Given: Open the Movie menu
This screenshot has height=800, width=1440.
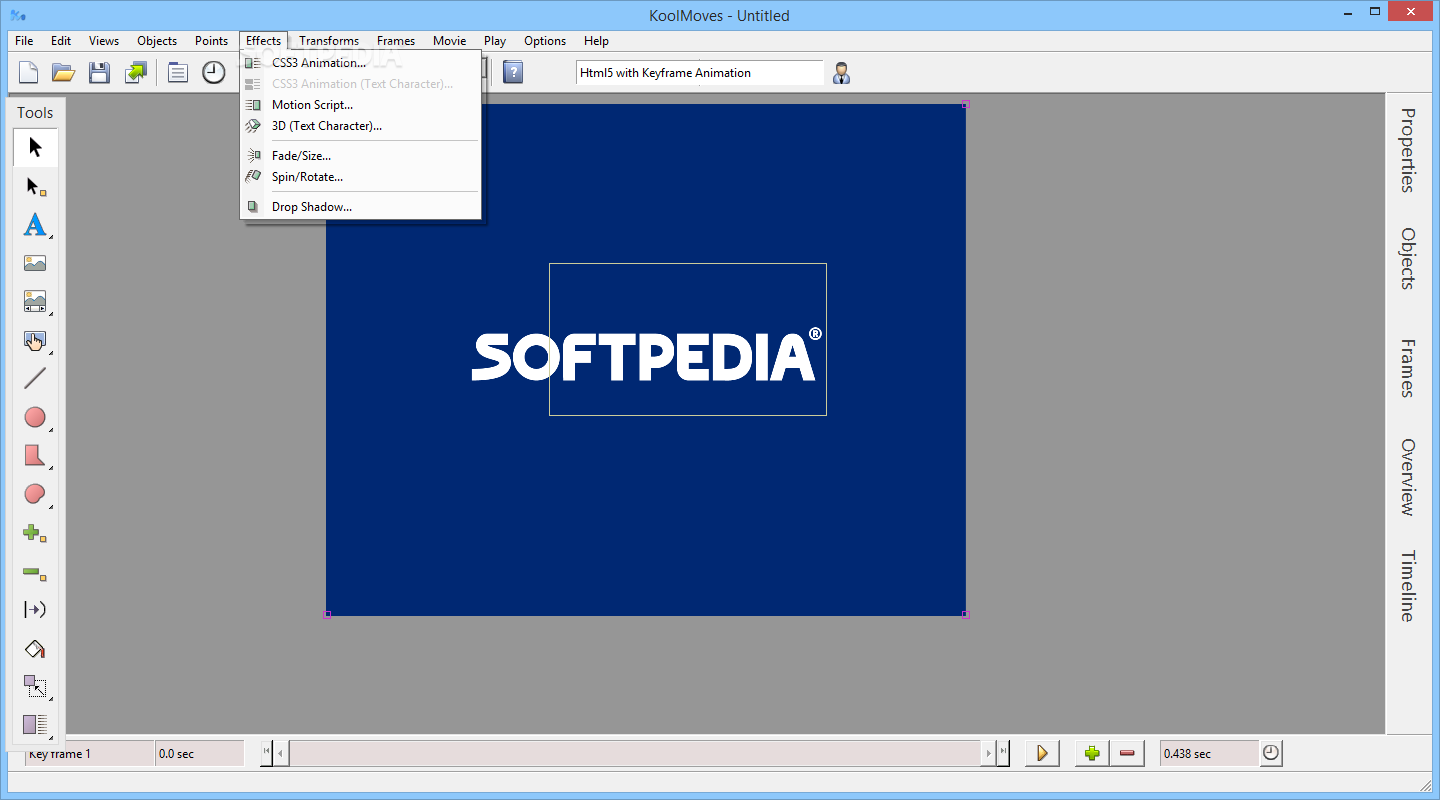Looking at the screenshot, I should 450,41.
